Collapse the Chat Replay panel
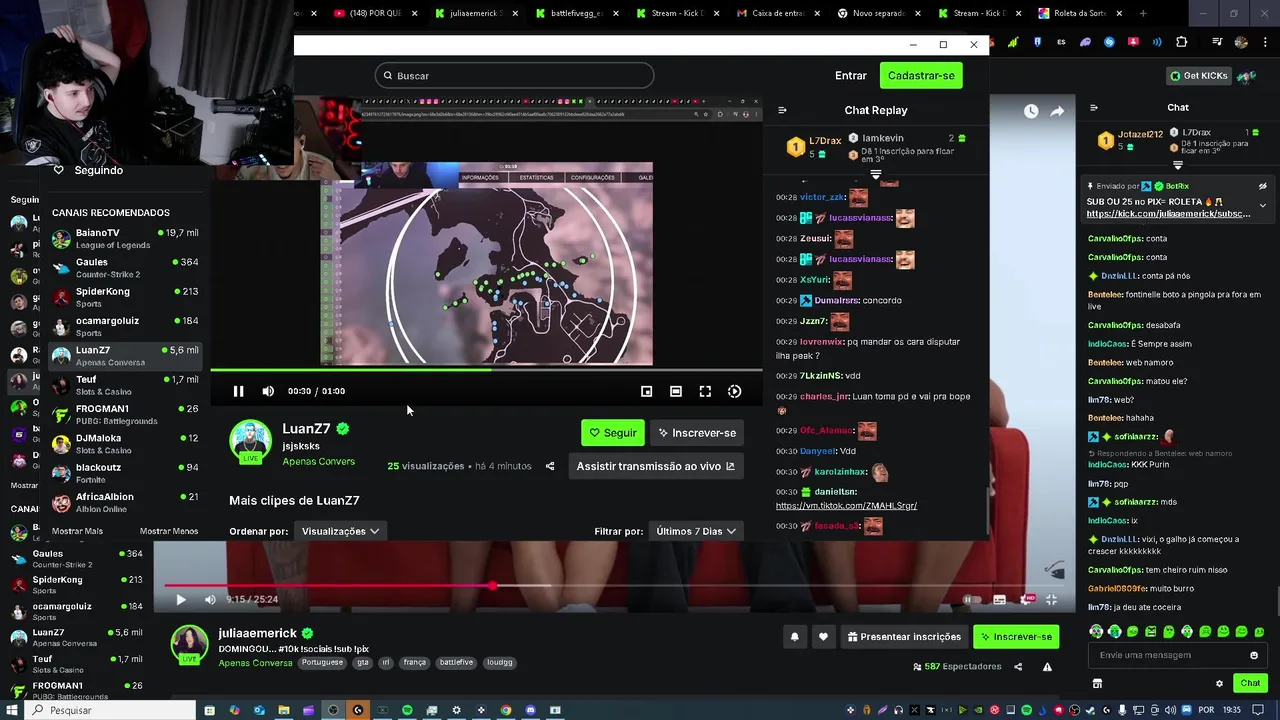Image resolution: width=1280 pixels, height=720 pixels. [x=782, y=110]
